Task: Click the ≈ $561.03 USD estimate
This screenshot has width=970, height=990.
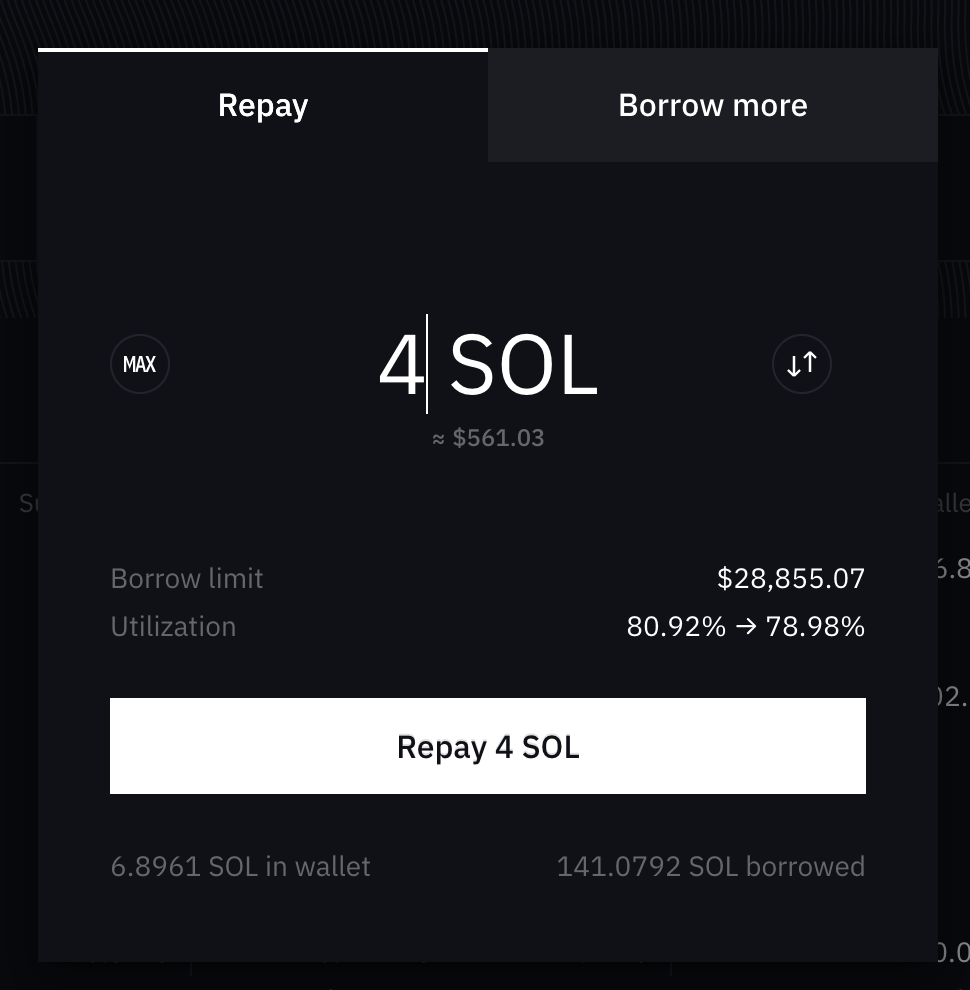Action: pos(488,438)
